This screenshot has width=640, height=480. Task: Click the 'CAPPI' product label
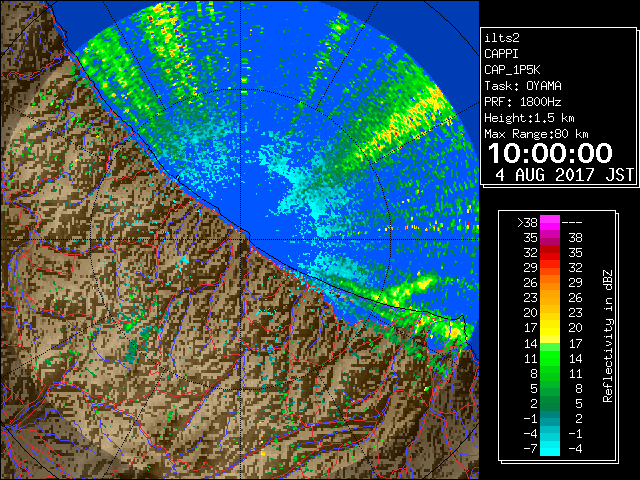(x=501, y=54)
